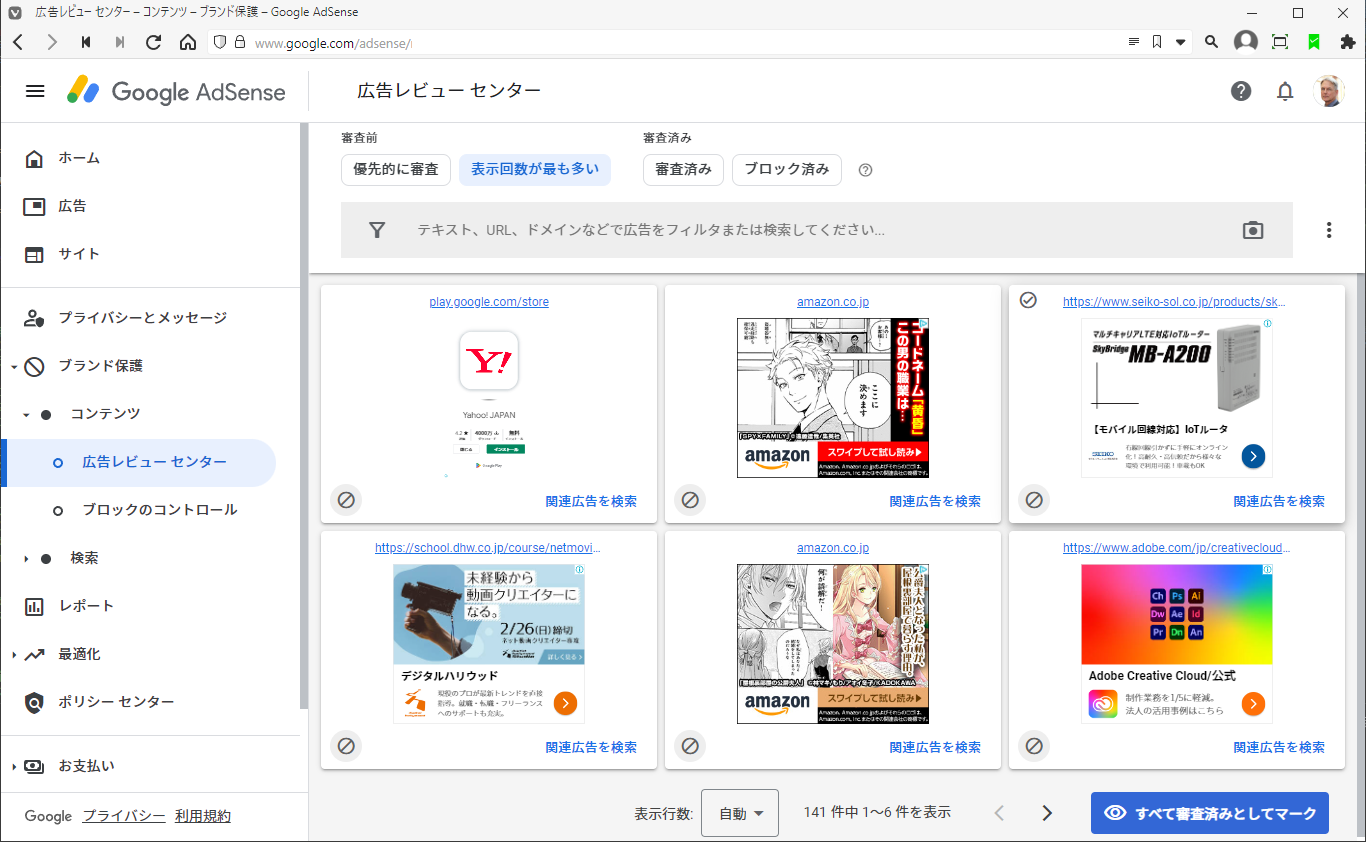Select the 表示回数が最も多い filter chip
The width and height of the screenshot is (1366, 842).
pyautogui.click(x=535, y=170)
